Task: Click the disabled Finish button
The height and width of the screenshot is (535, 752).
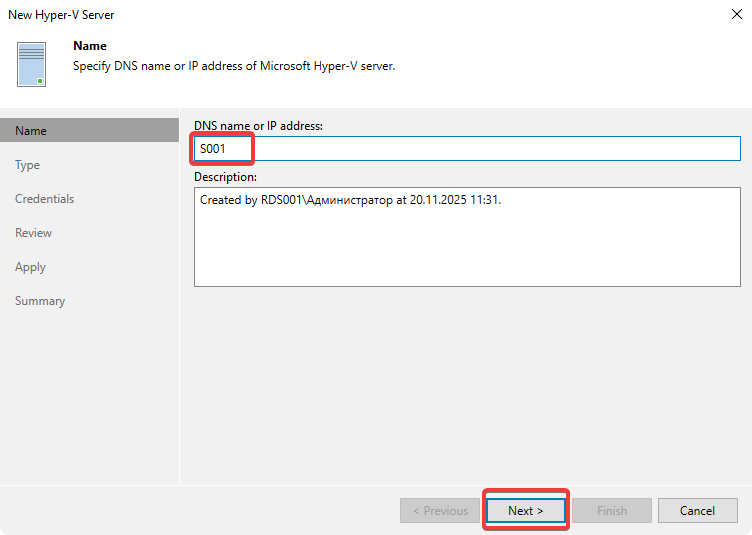Action: (x=612, y=510)
